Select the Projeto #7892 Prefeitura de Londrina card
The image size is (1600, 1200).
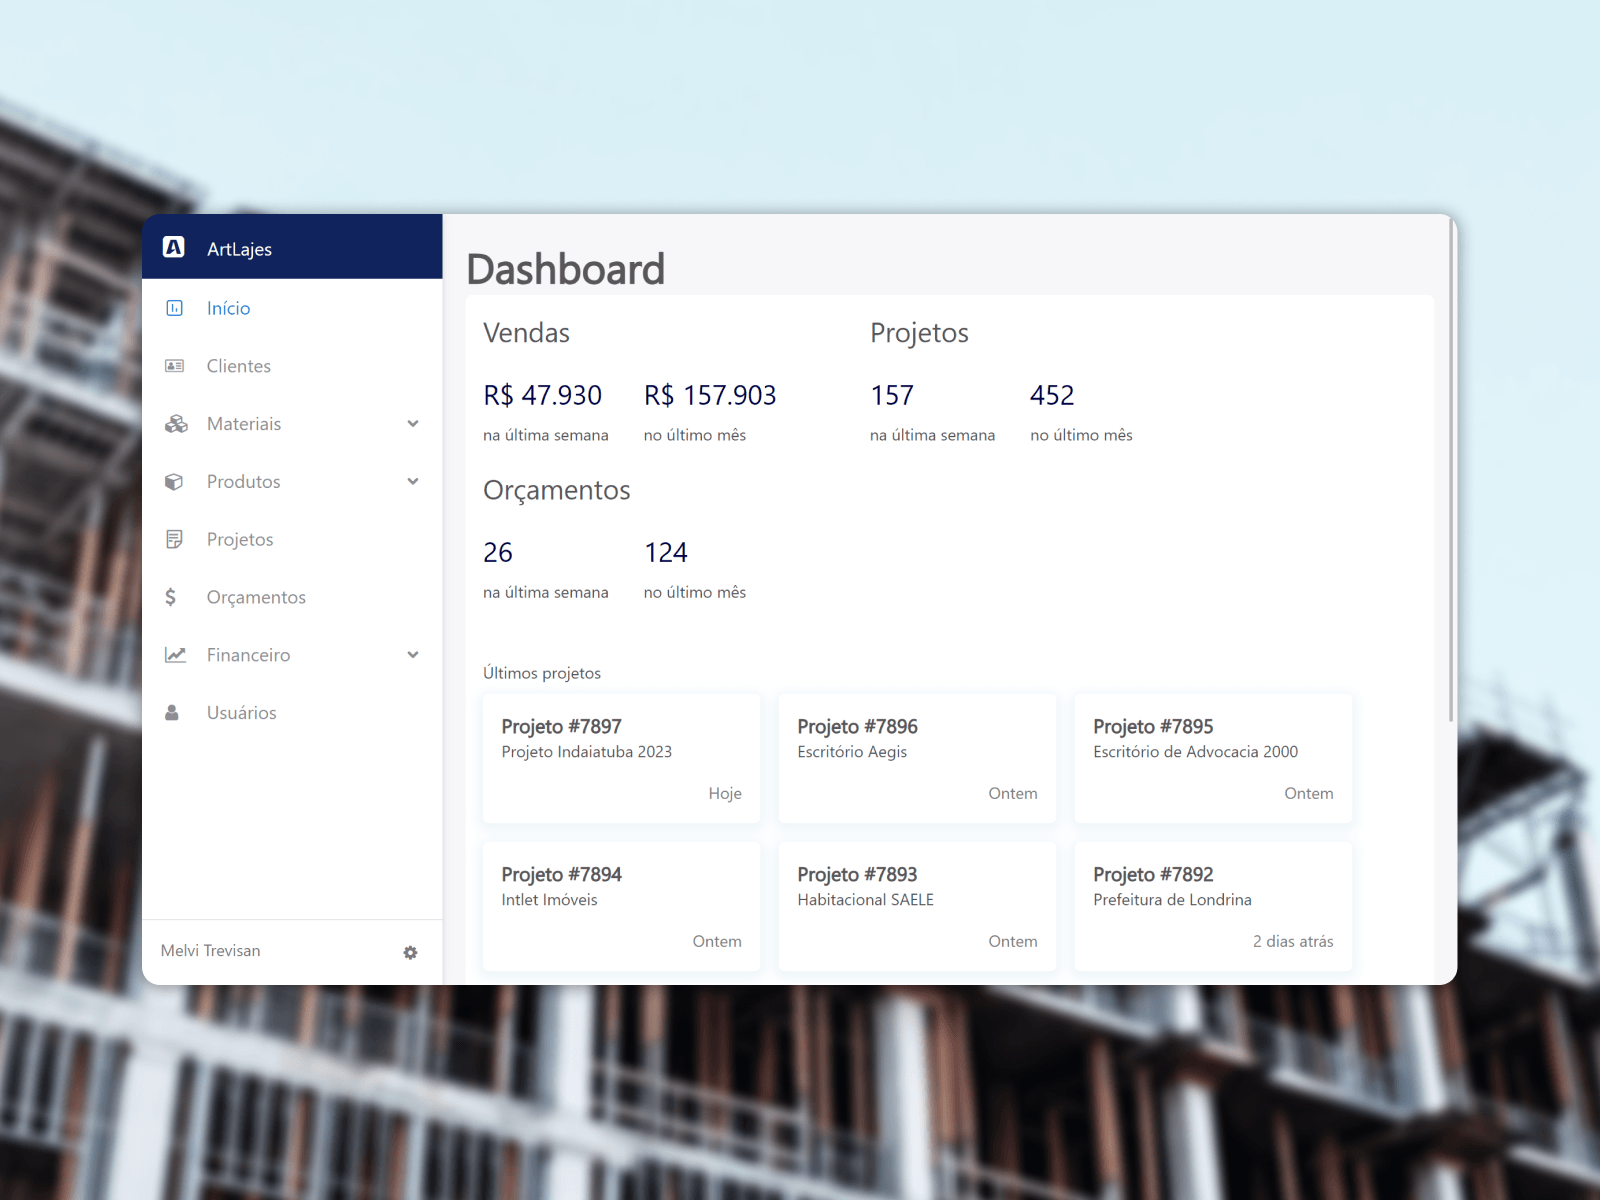(x=1213, y=906)
